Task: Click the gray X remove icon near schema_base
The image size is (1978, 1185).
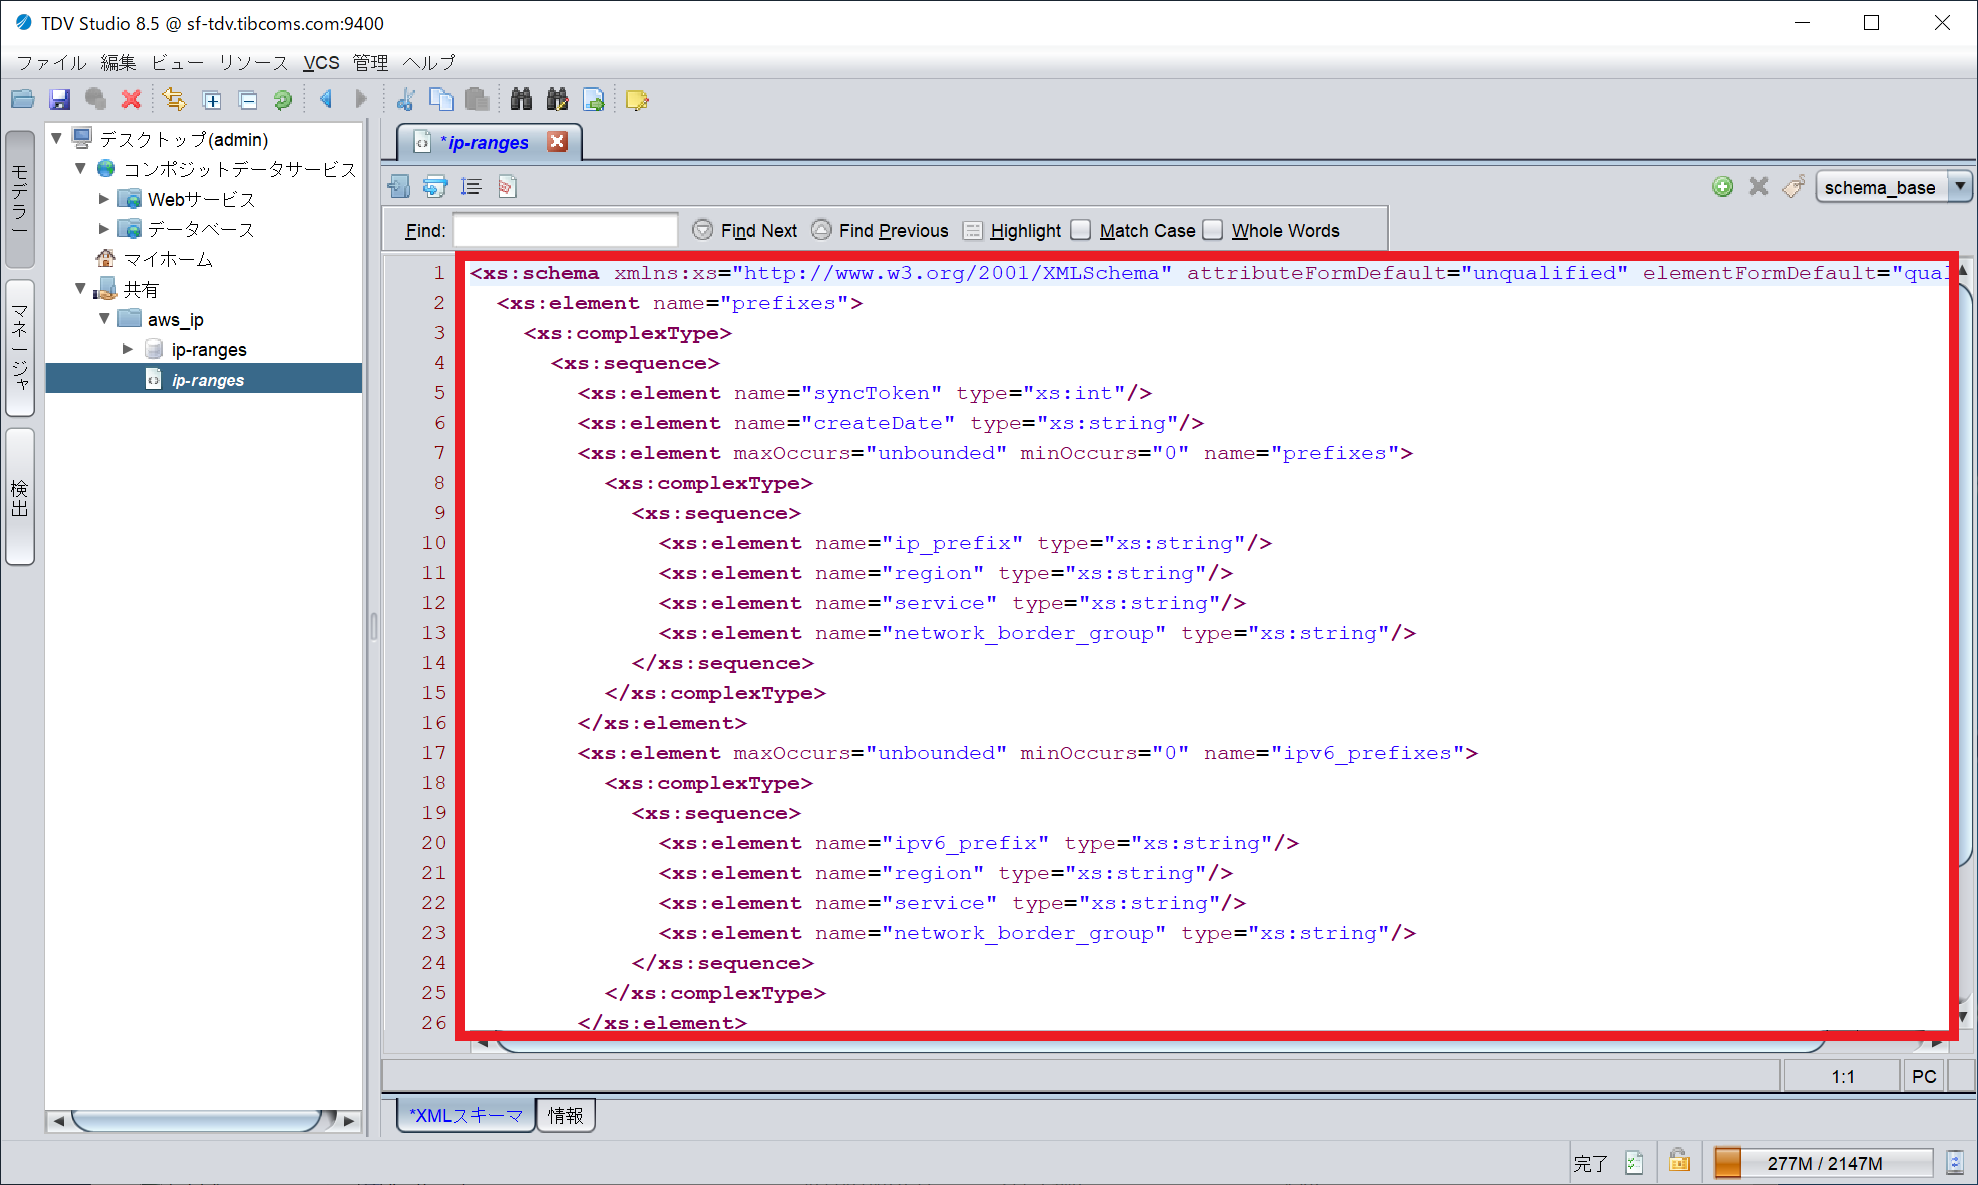Action: pyautogui.click(x=1758, y=186)
